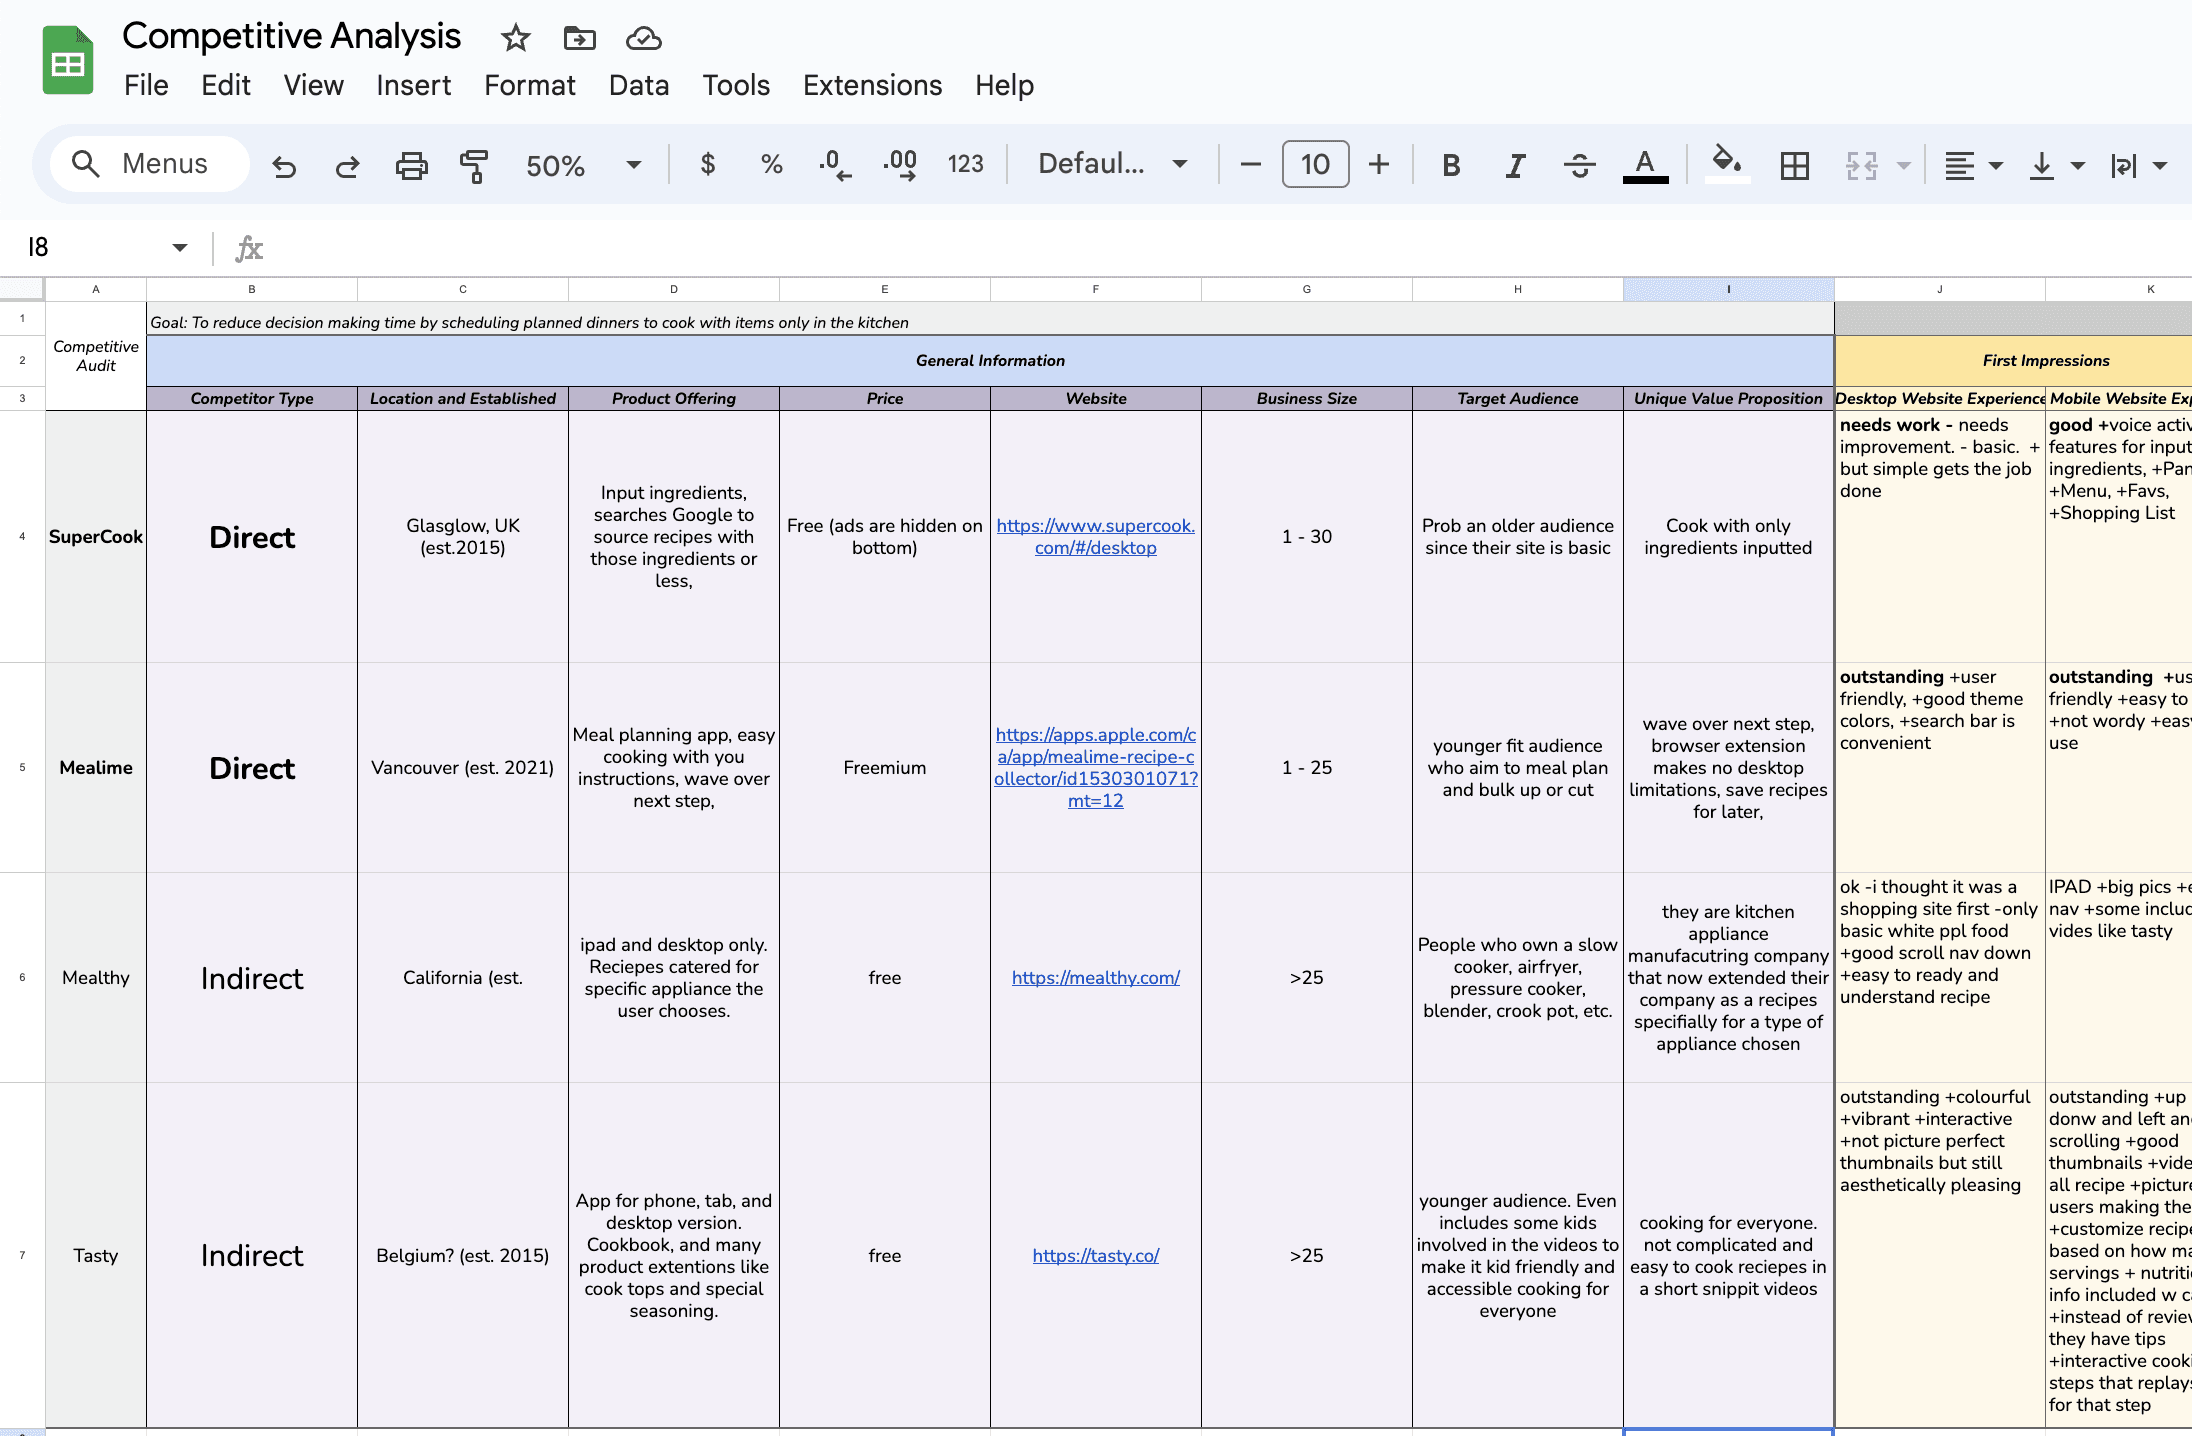Open the mealthy.com website link

point(1095,977)
